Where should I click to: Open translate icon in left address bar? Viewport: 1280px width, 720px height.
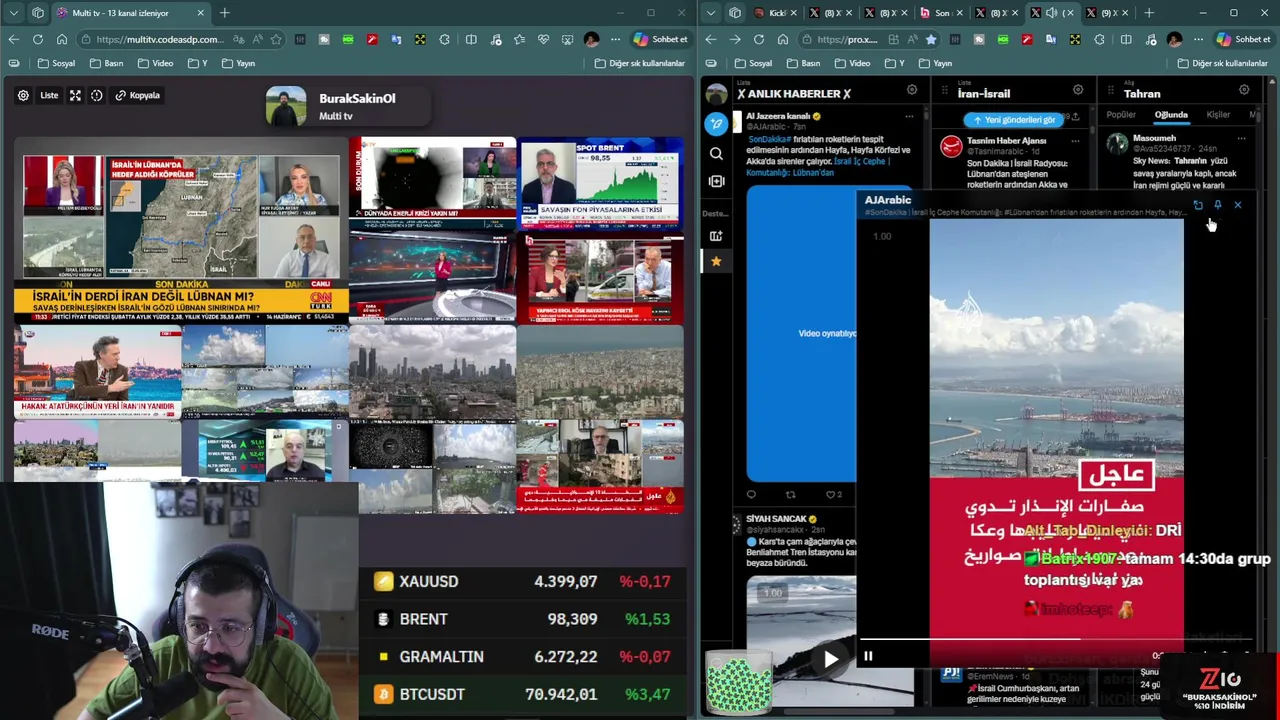238,39
